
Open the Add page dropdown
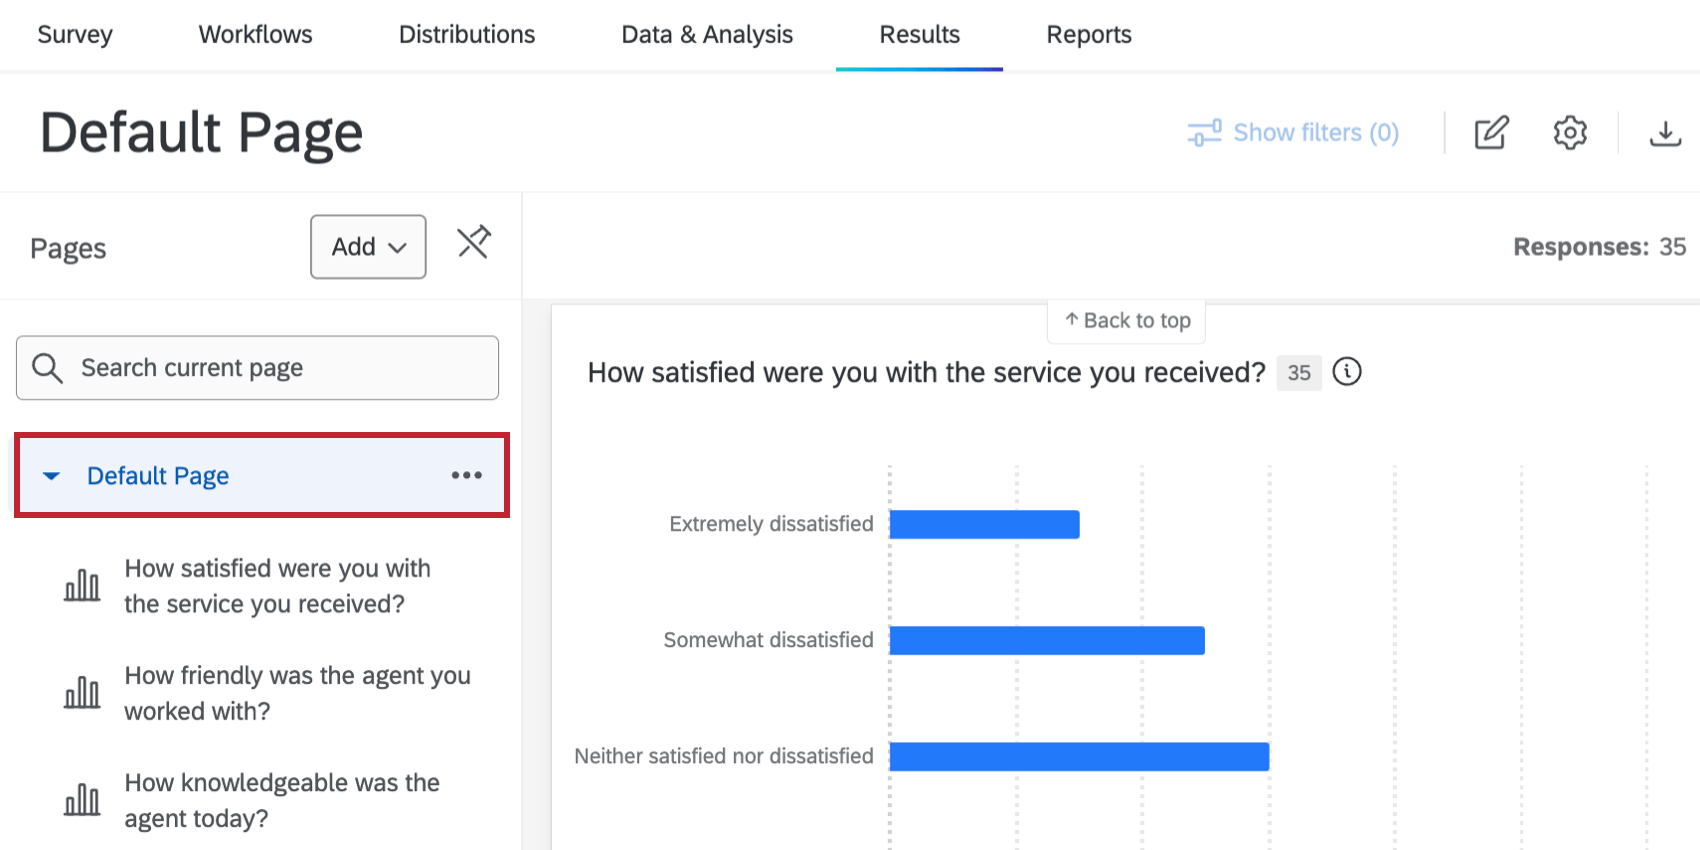(x=368, y=247)
